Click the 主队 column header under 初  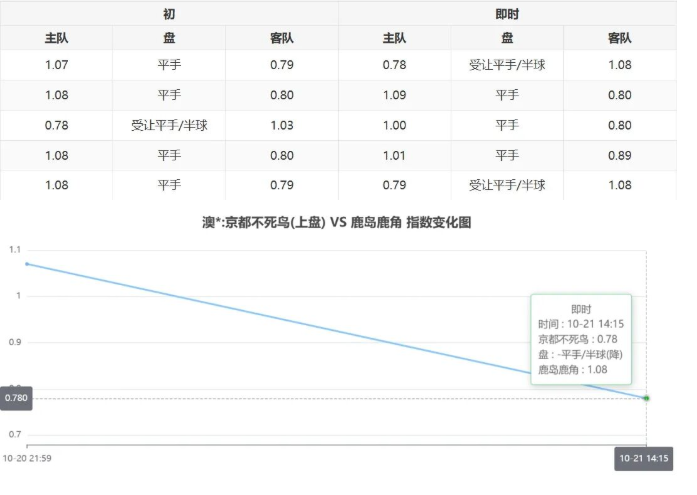point(56,39)
